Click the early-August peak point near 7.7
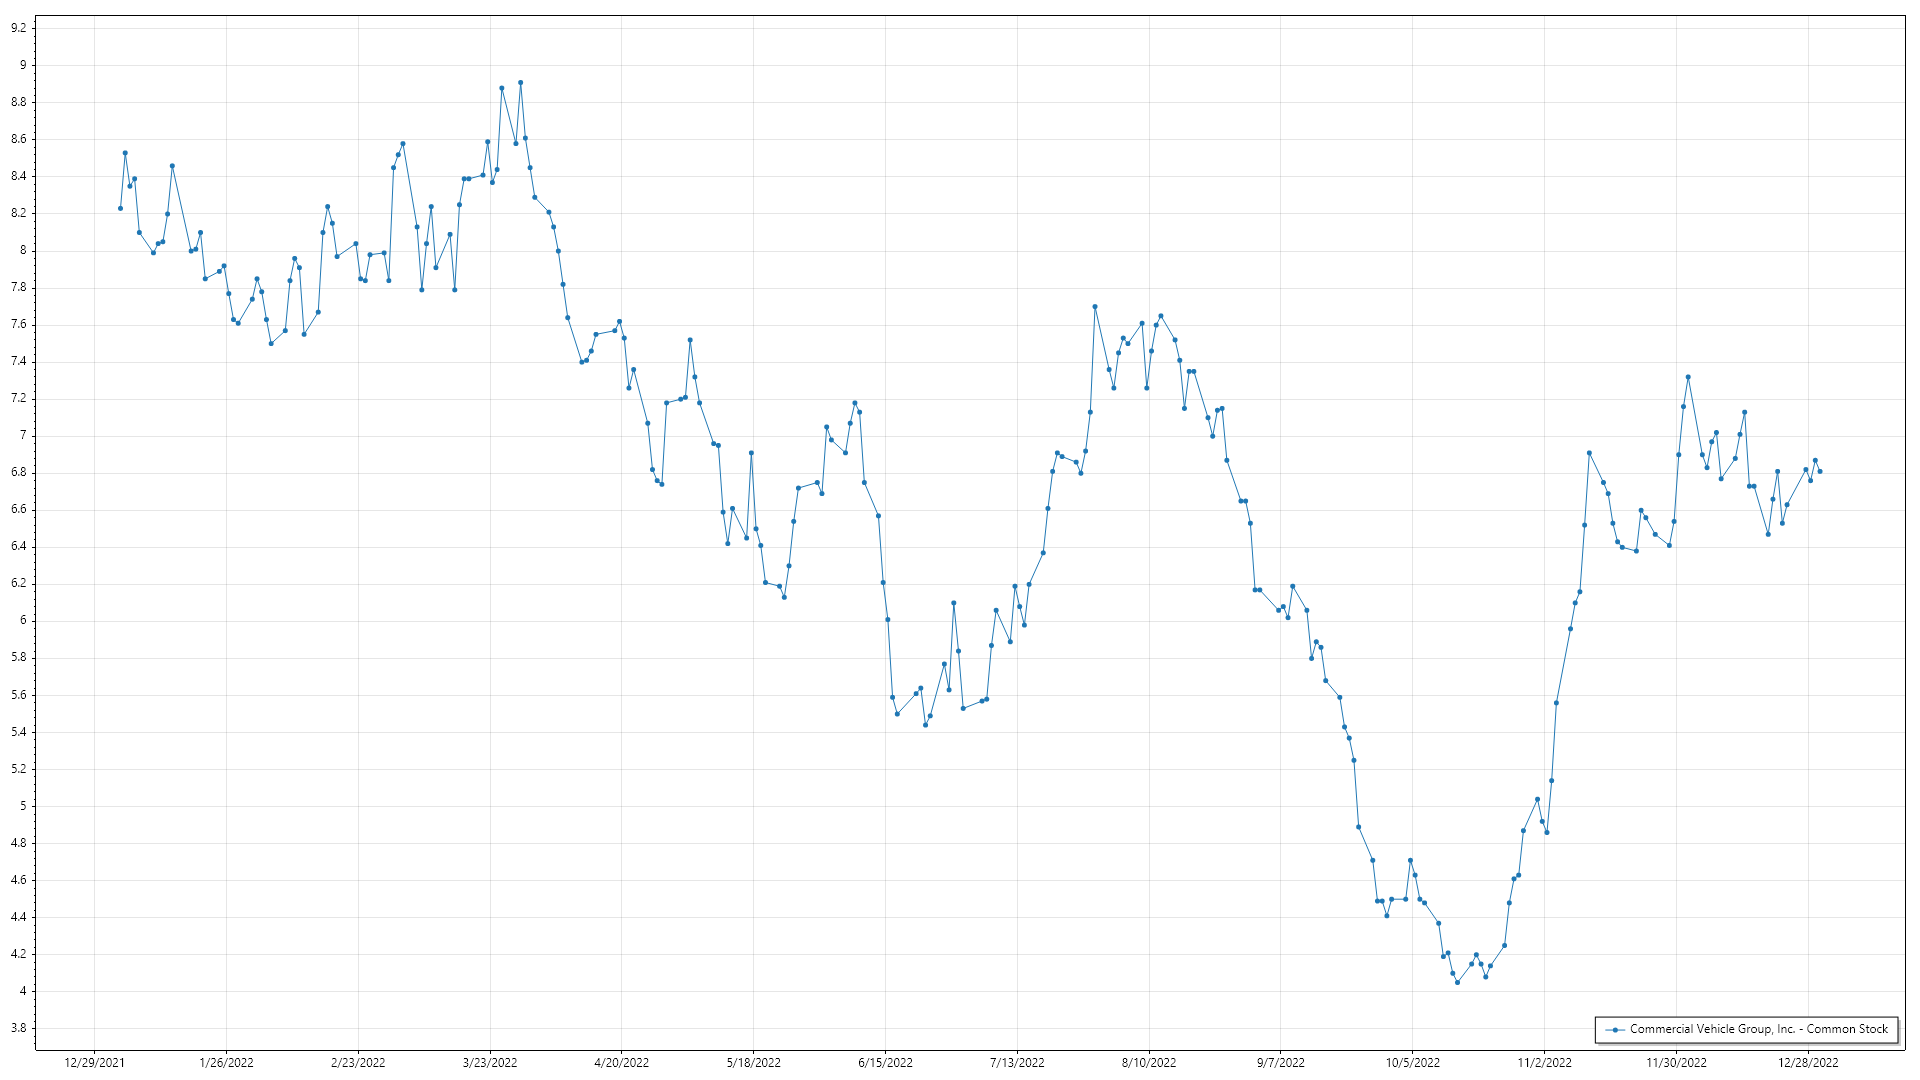This screenshot has width=1920, height=1080. pos(1095,307)
